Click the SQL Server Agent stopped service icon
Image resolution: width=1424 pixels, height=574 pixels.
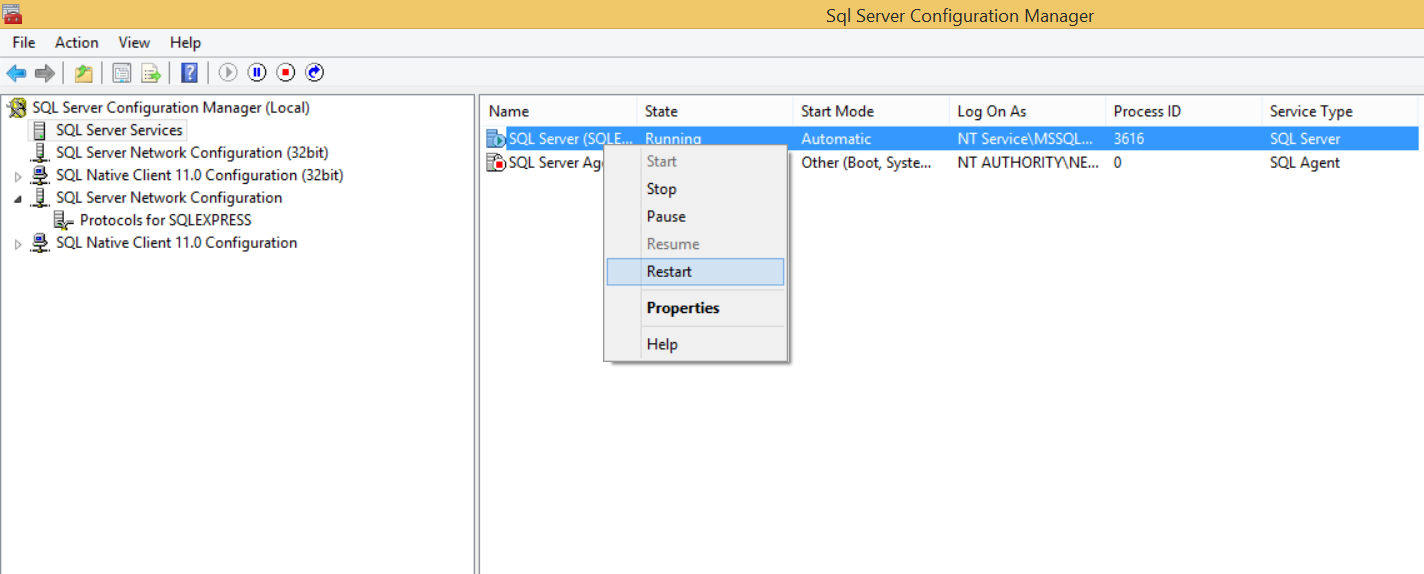pos(496,162)
